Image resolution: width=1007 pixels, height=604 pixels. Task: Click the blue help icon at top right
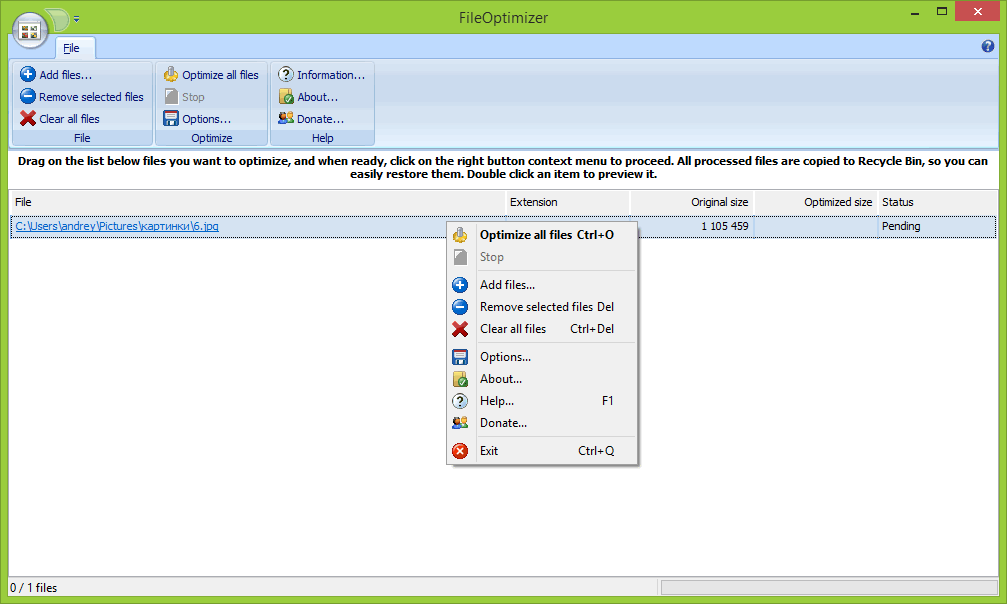[x=988, y=47]
